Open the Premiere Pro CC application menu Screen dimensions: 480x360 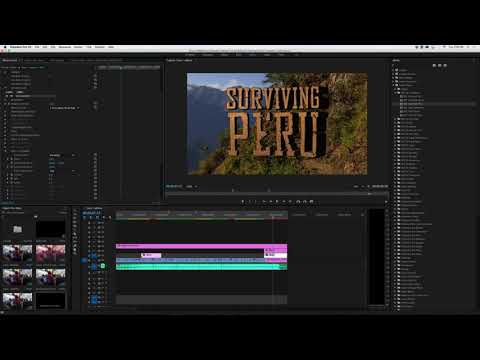(x=21, y=47)
